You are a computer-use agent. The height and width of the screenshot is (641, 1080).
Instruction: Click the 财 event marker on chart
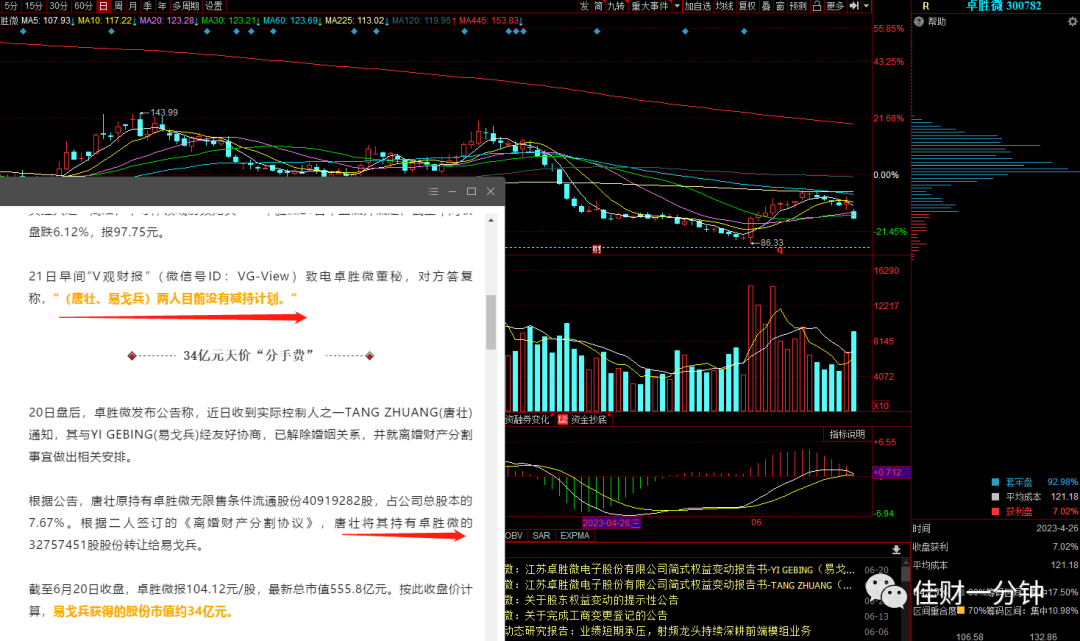coord(596,250)
